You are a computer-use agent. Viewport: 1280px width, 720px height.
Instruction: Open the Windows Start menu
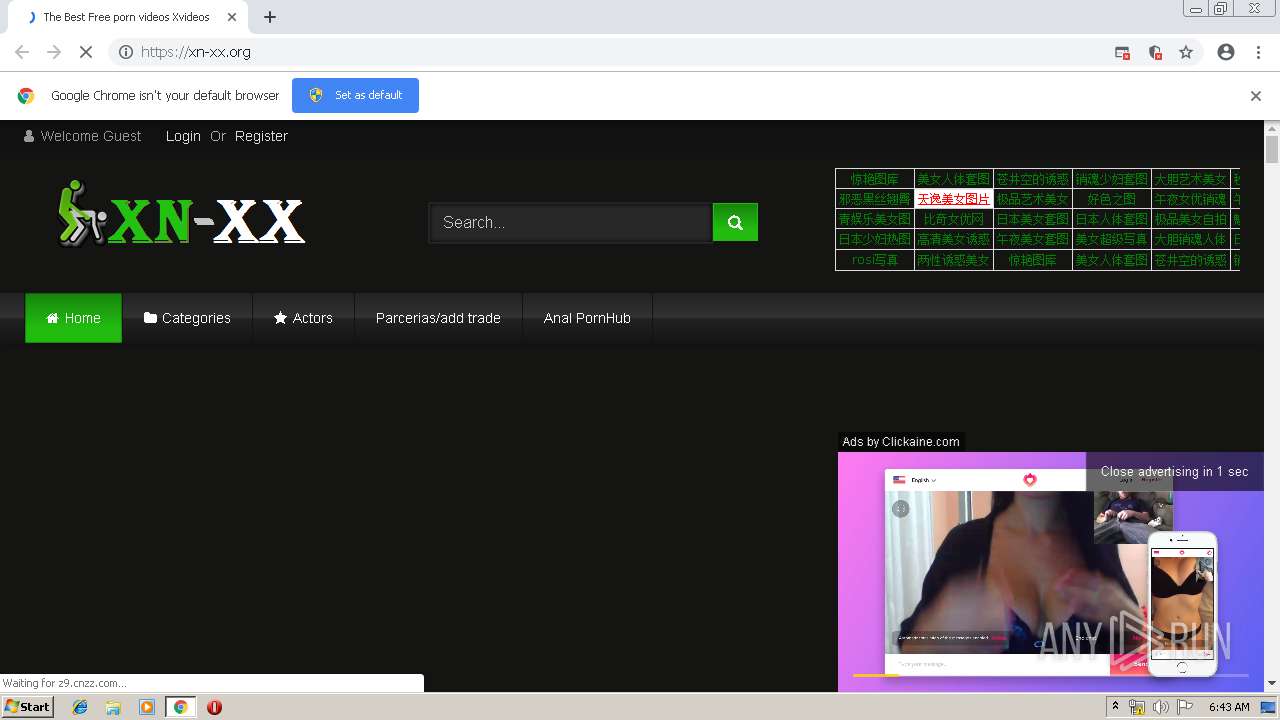tap(27, 706)
